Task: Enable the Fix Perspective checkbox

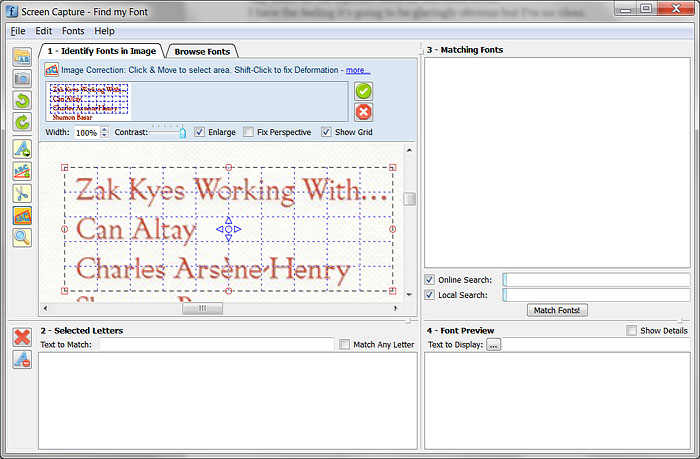Action: coord(248,132)
